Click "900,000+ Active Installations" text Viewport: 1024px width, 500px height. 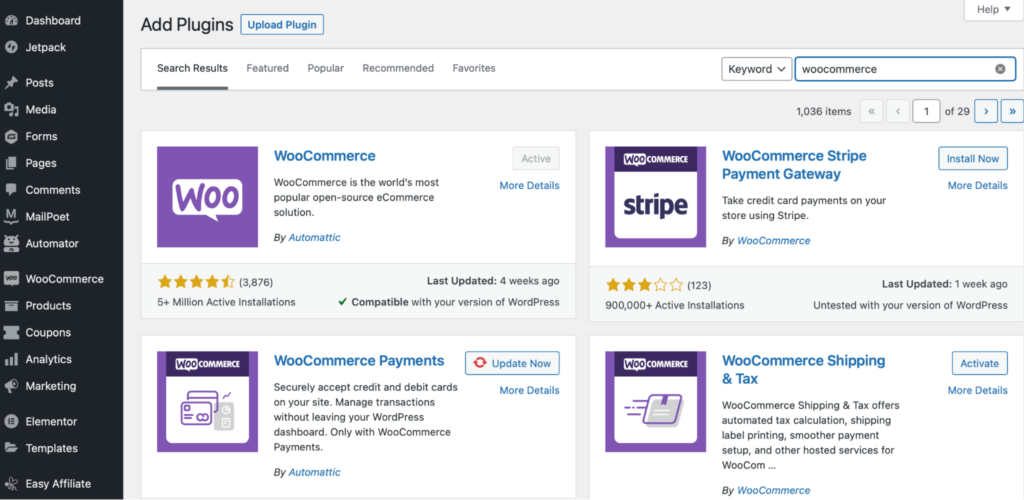[x=675, y=305]
